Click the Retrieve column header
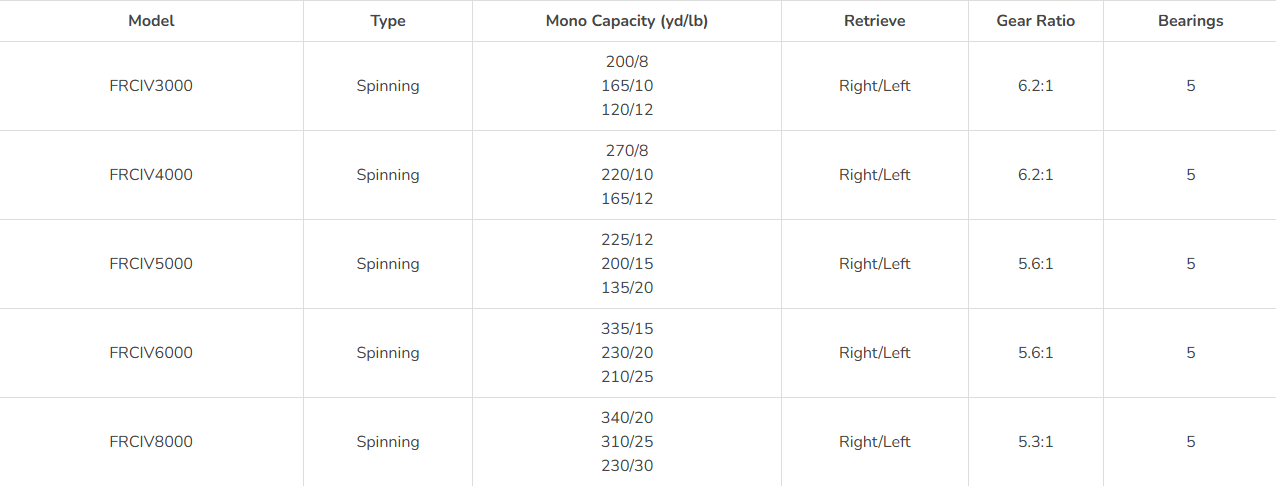The width and height of the screenshot is (1276, 486). point(875,21)
